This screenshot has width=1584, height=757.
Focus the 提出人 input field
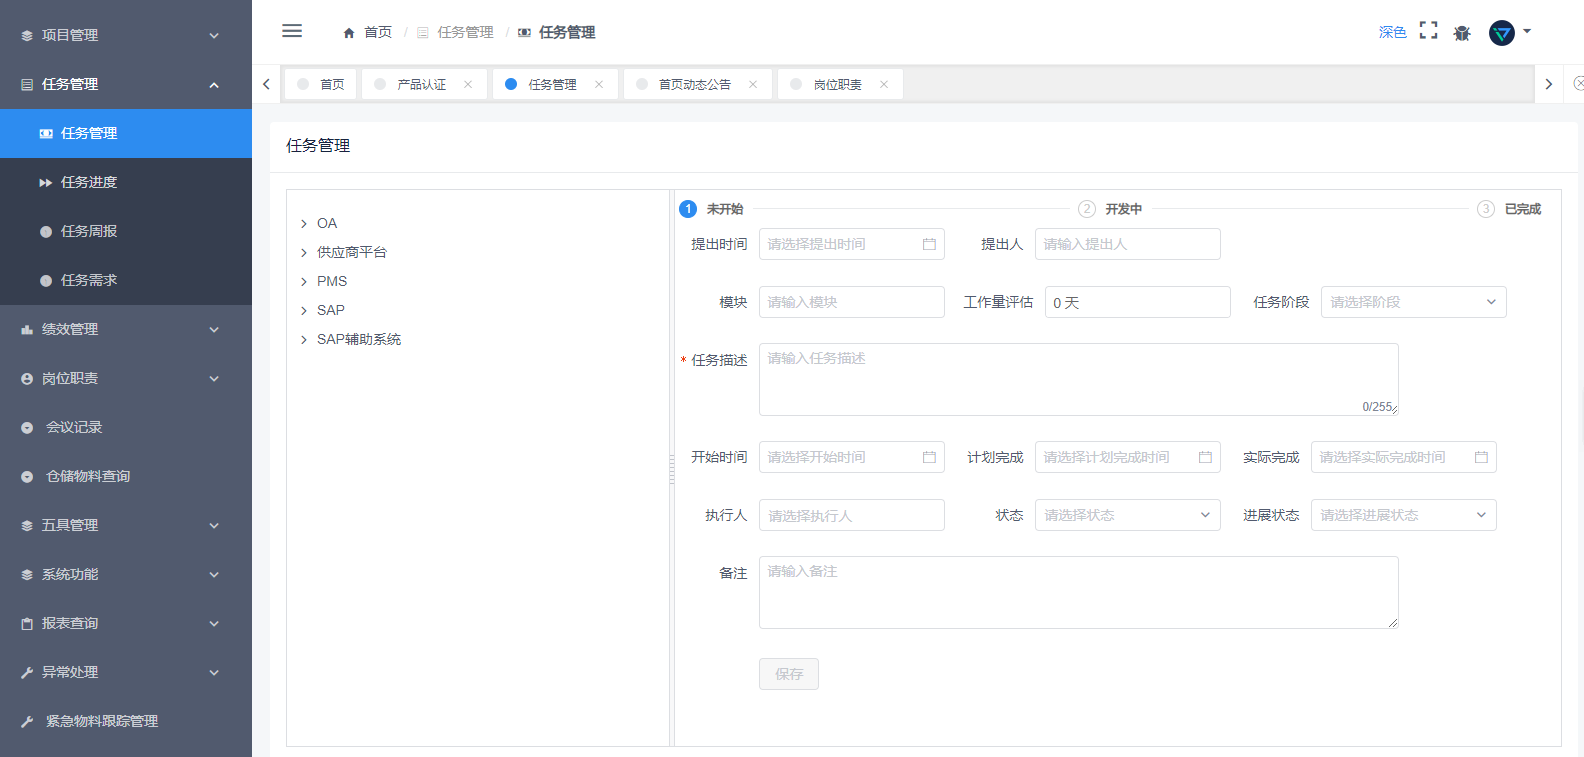1128,244
